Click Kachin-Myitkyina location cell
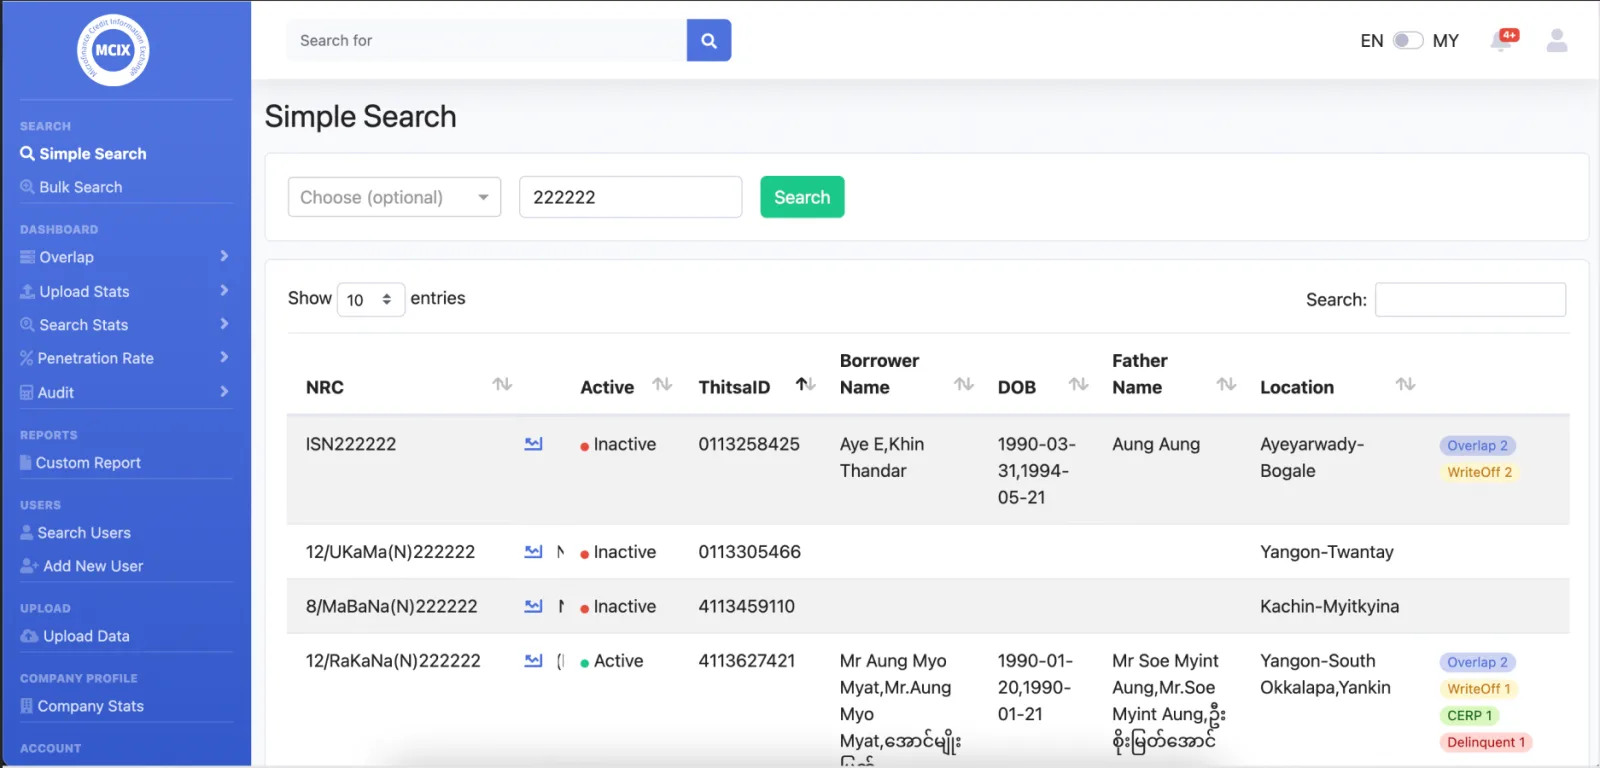The height and width of the screenshot is (768, 1600). [1329, 606]
